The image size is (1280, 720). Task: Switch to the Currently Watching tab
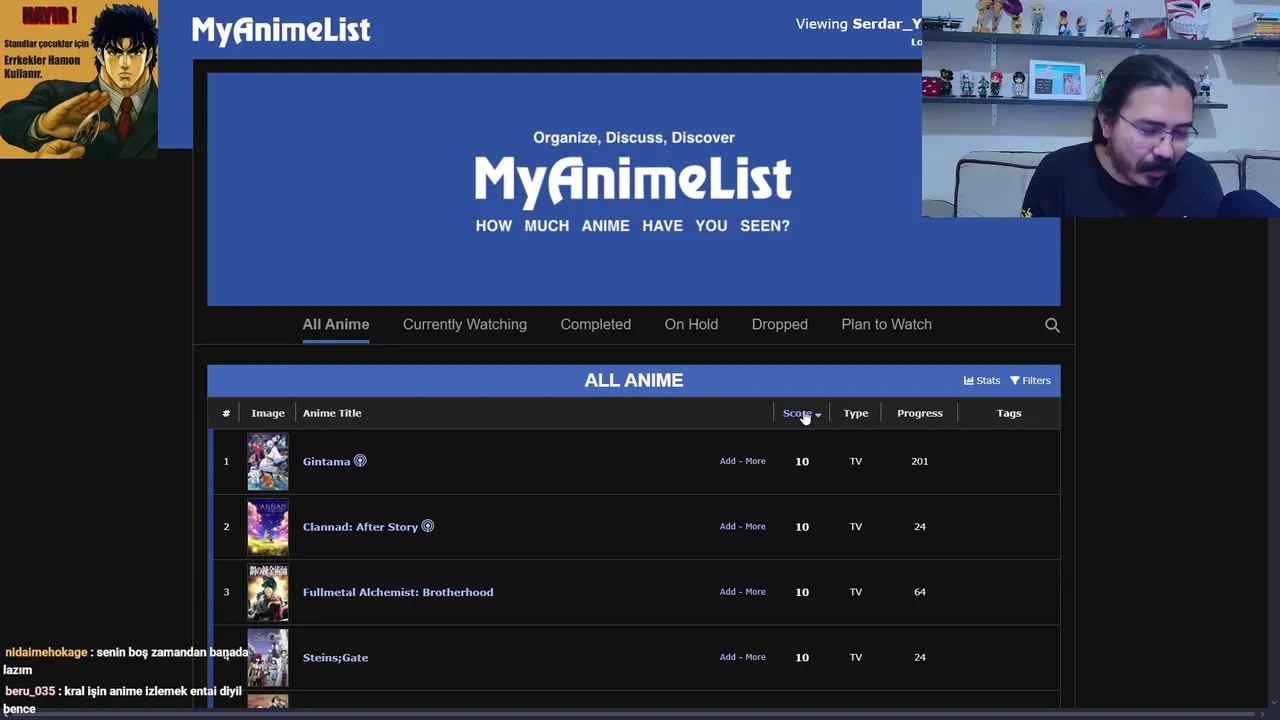click(465, 324)
